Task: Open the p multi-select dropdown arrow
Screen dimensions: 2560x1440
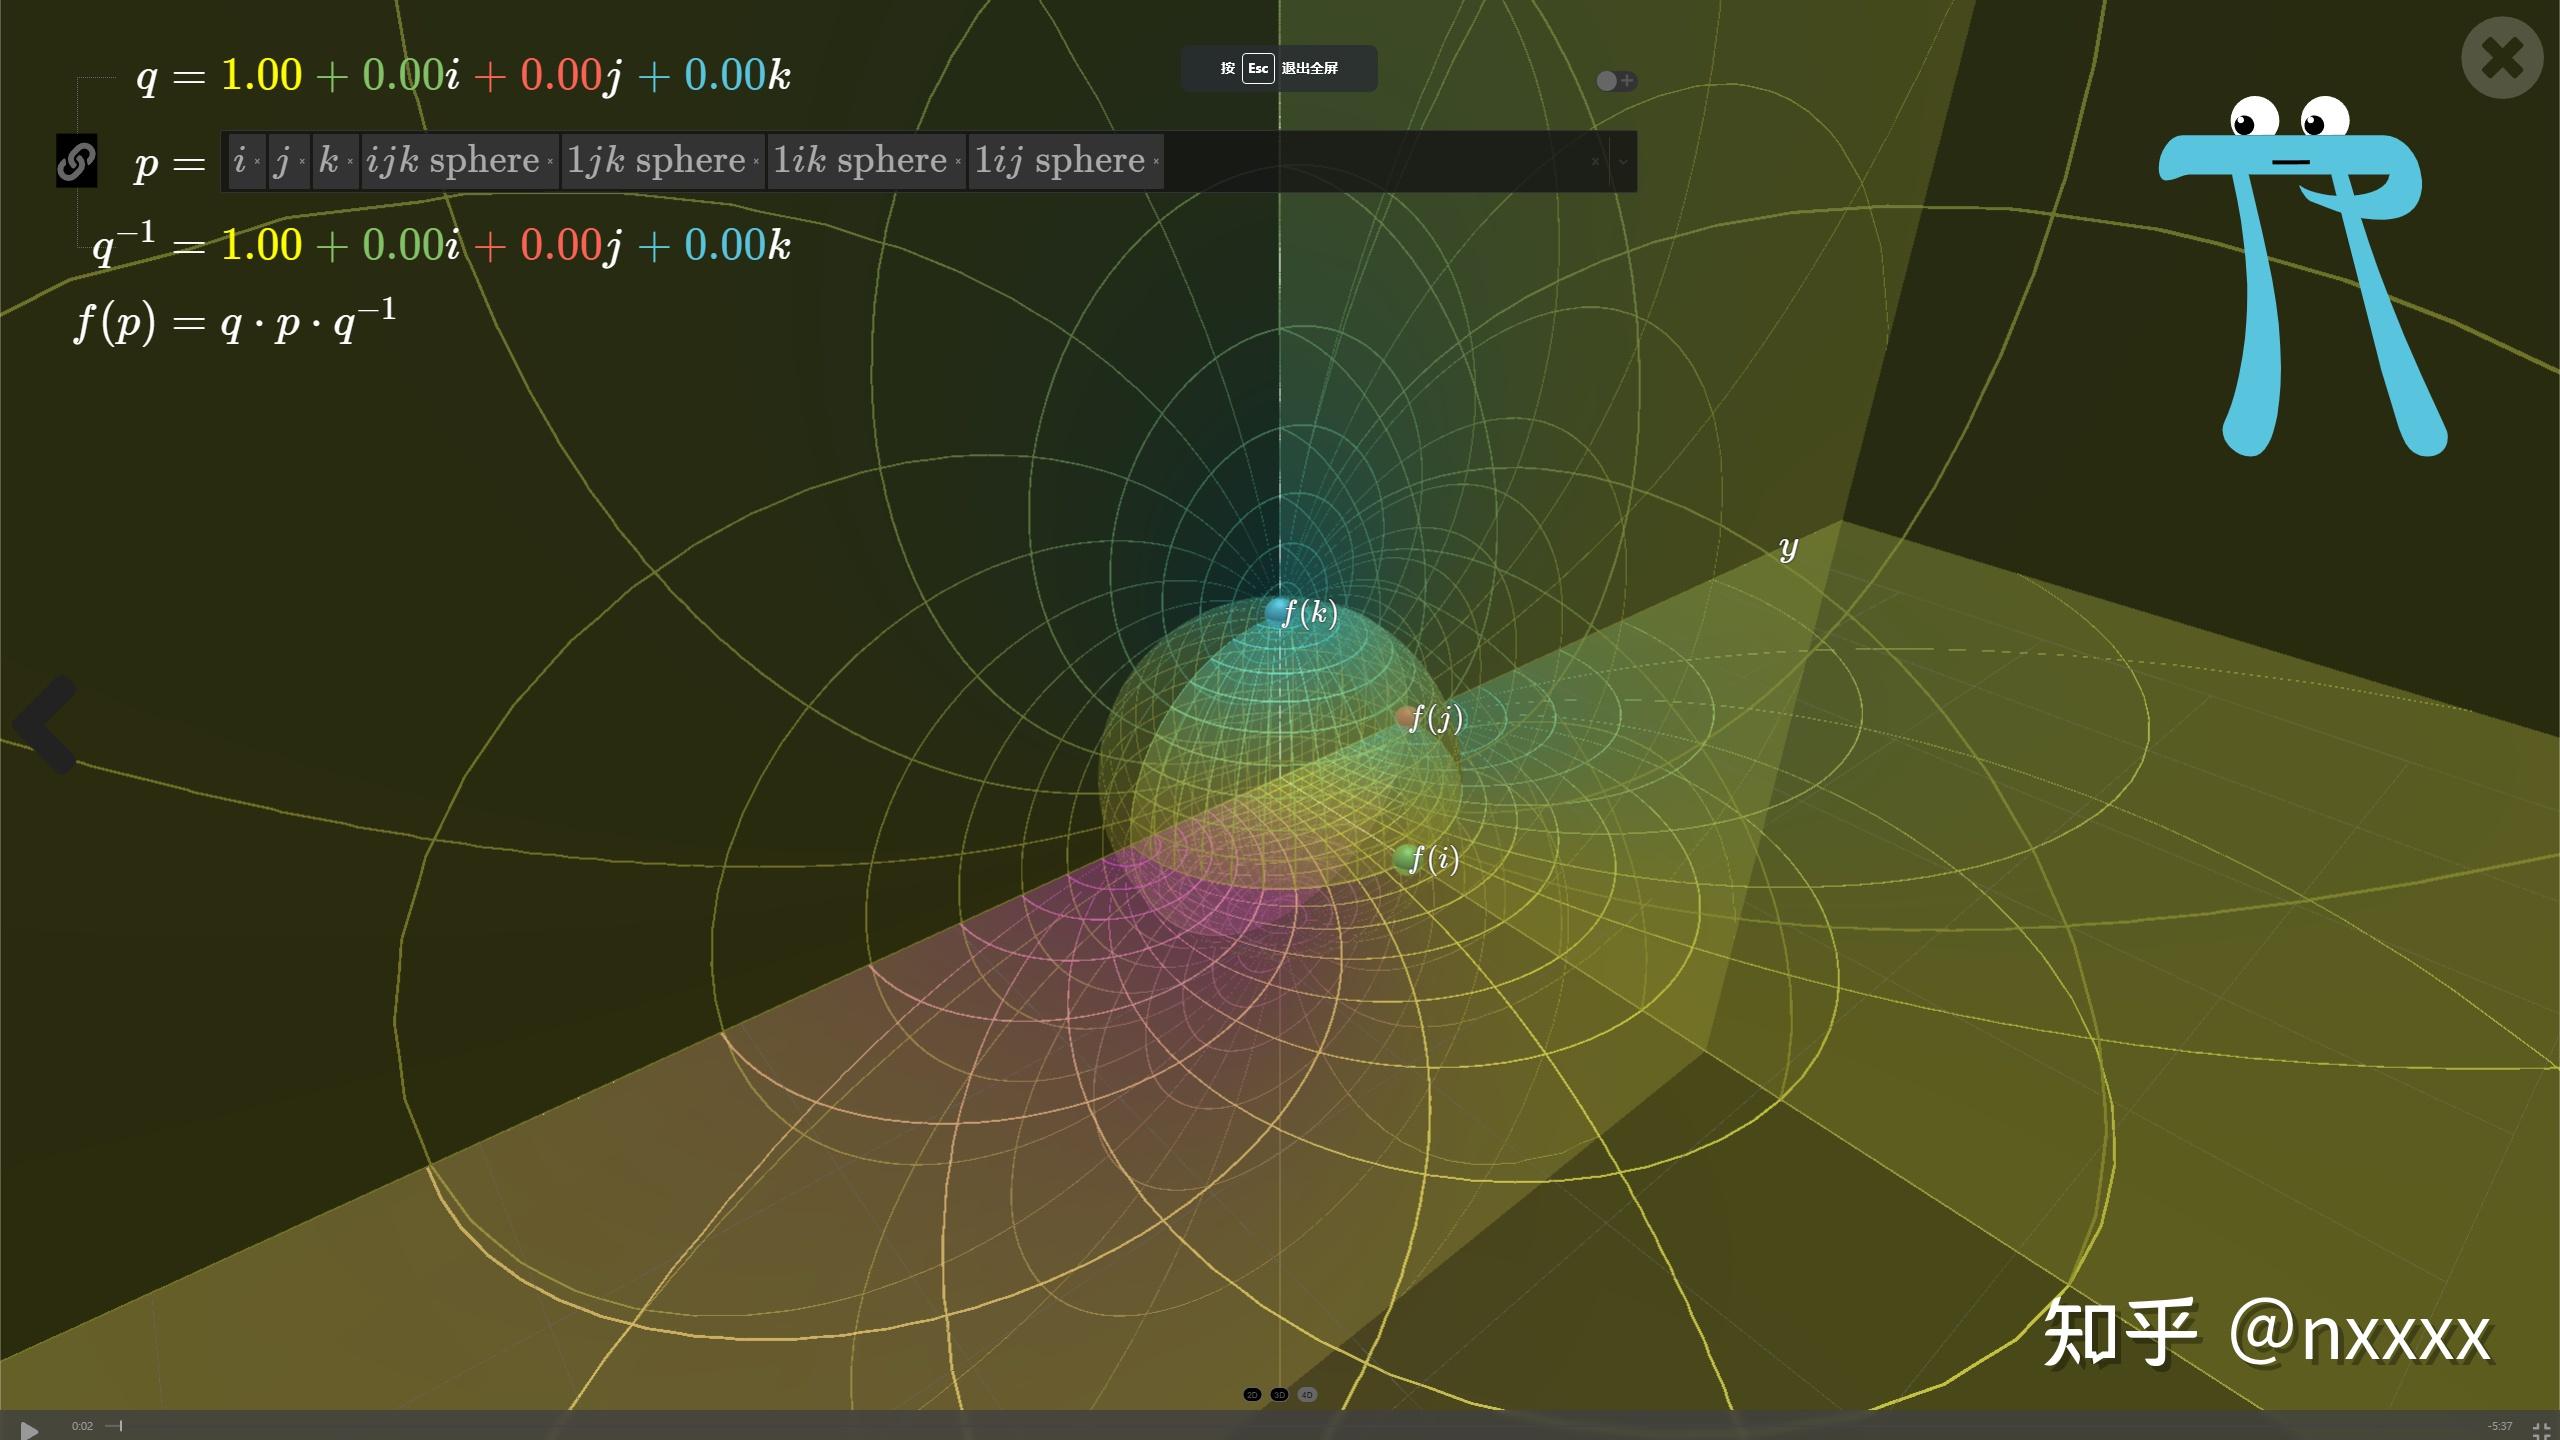Action: point(1623,162)
